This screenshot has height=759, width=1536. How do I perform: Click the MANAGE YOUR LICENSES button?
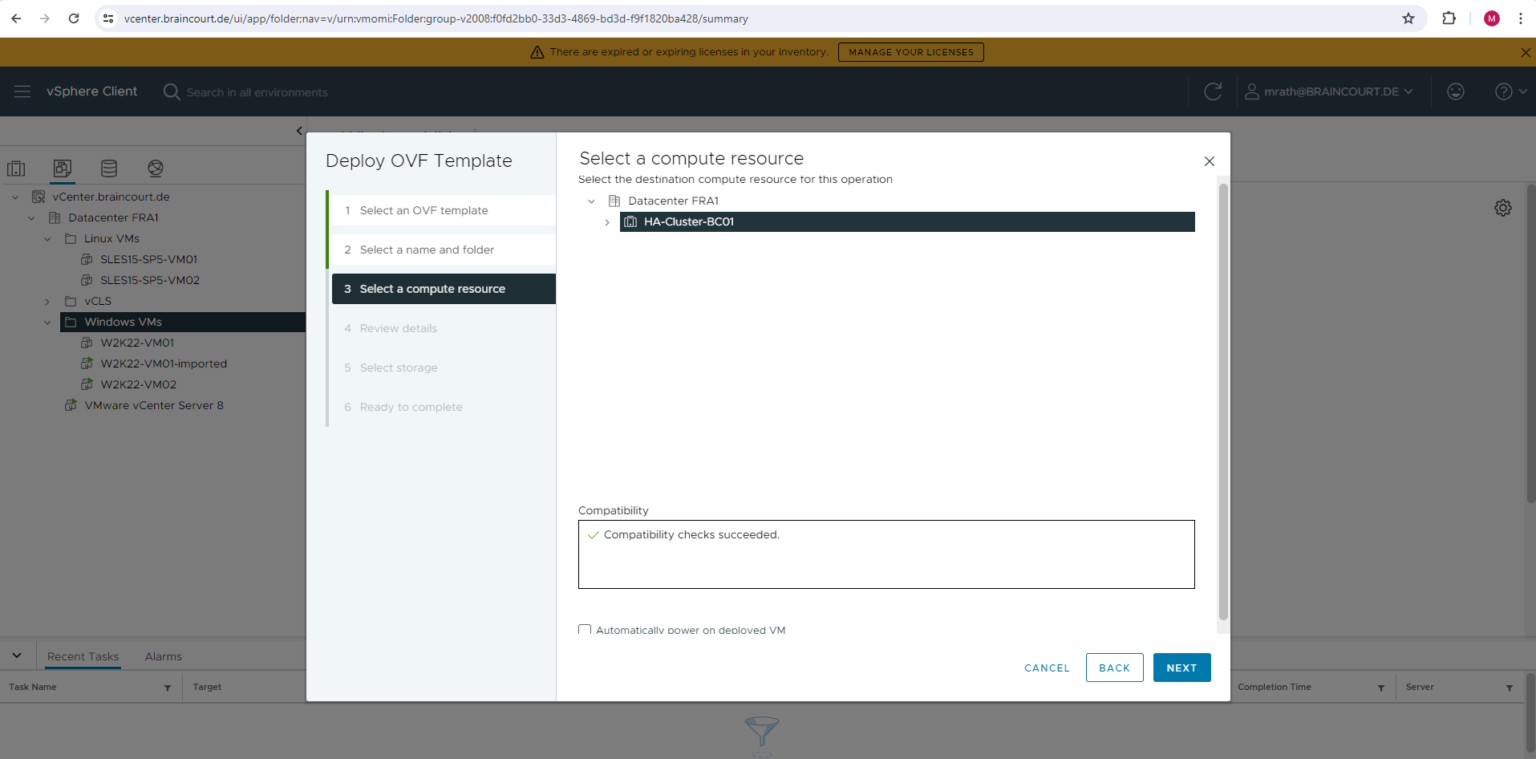pyautogui.click(x=910, y=51)
